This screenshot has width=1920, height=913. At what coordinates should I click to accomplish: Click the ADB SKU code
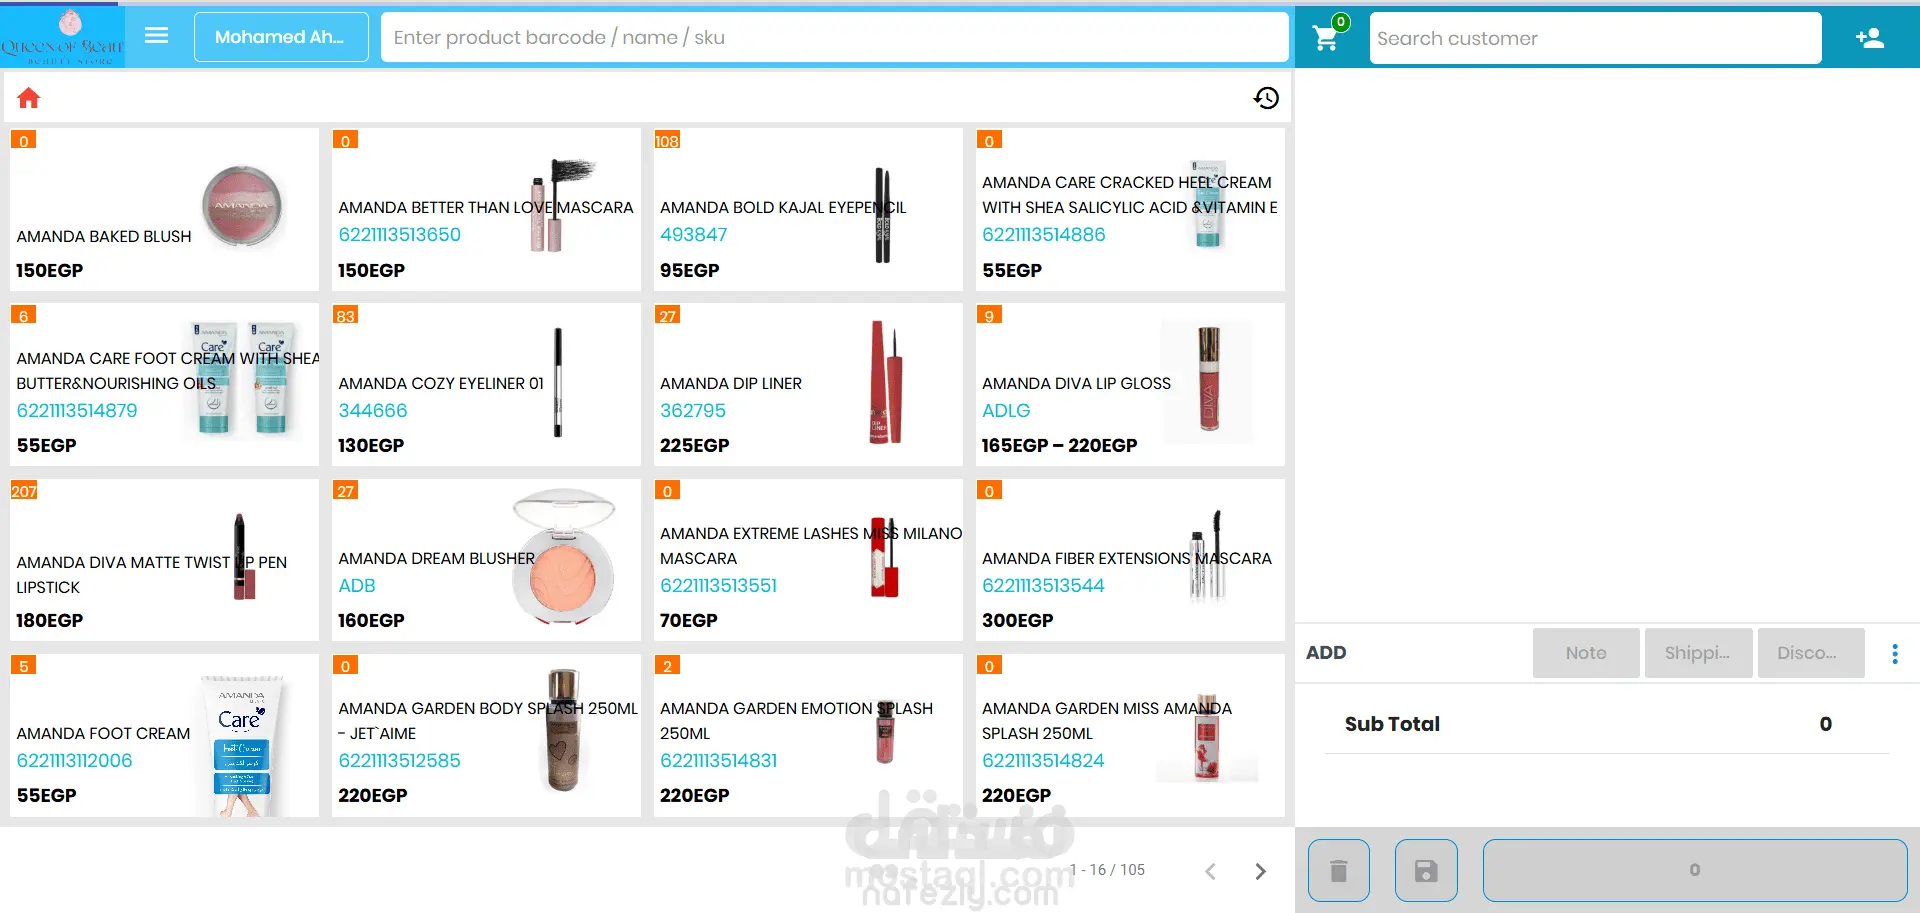point(357,585)
